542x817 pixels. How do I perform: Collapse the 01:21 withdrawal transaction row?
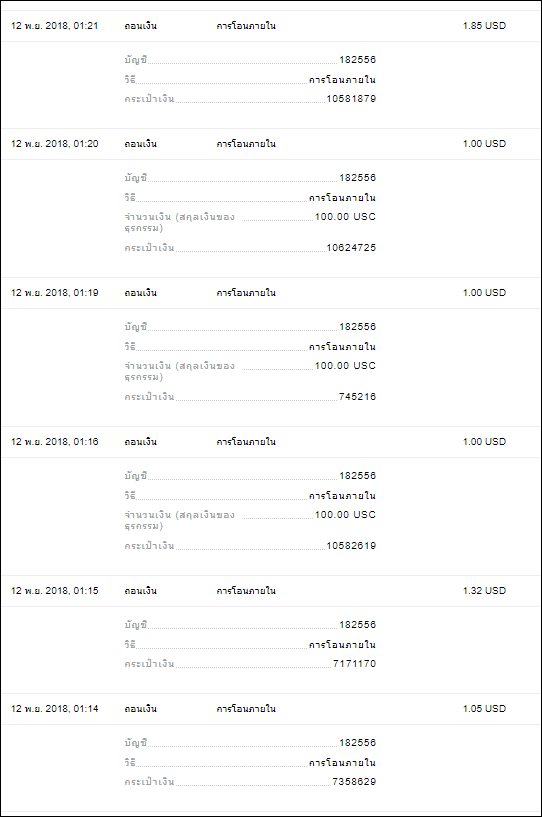coord(270,26)
